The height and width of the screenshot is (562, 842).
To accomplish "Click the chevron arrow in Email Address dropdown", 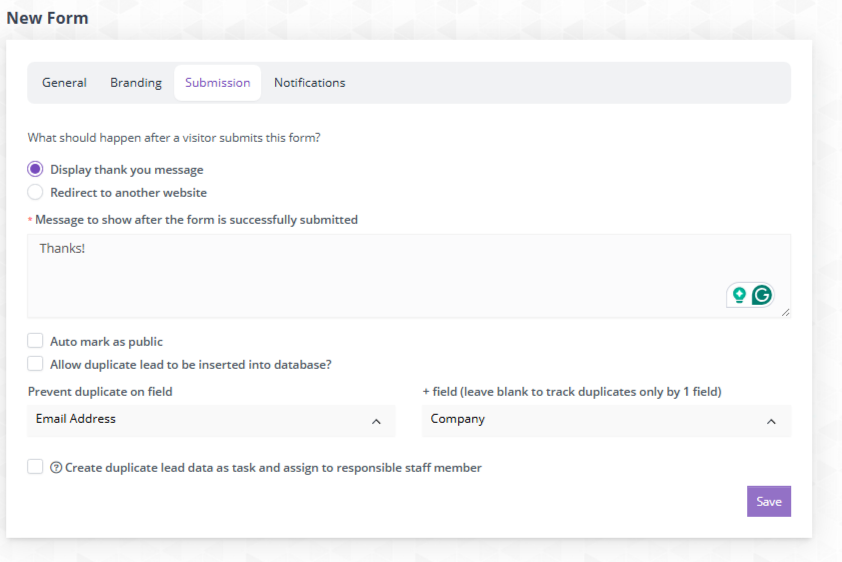I will coord(376,422).
